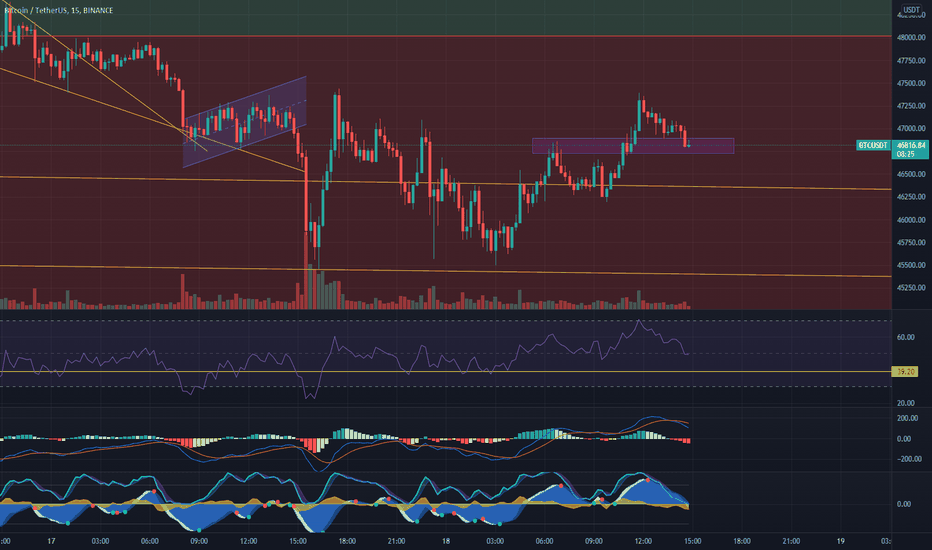Click the 45250.00 price axis label
Image resolution: width=932 pixels, height=550 pixels.
(911, 288)
